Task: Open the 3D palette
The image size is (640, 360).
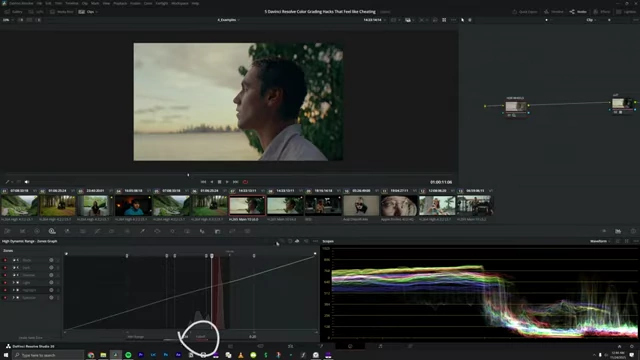Action: click(247, 231)
